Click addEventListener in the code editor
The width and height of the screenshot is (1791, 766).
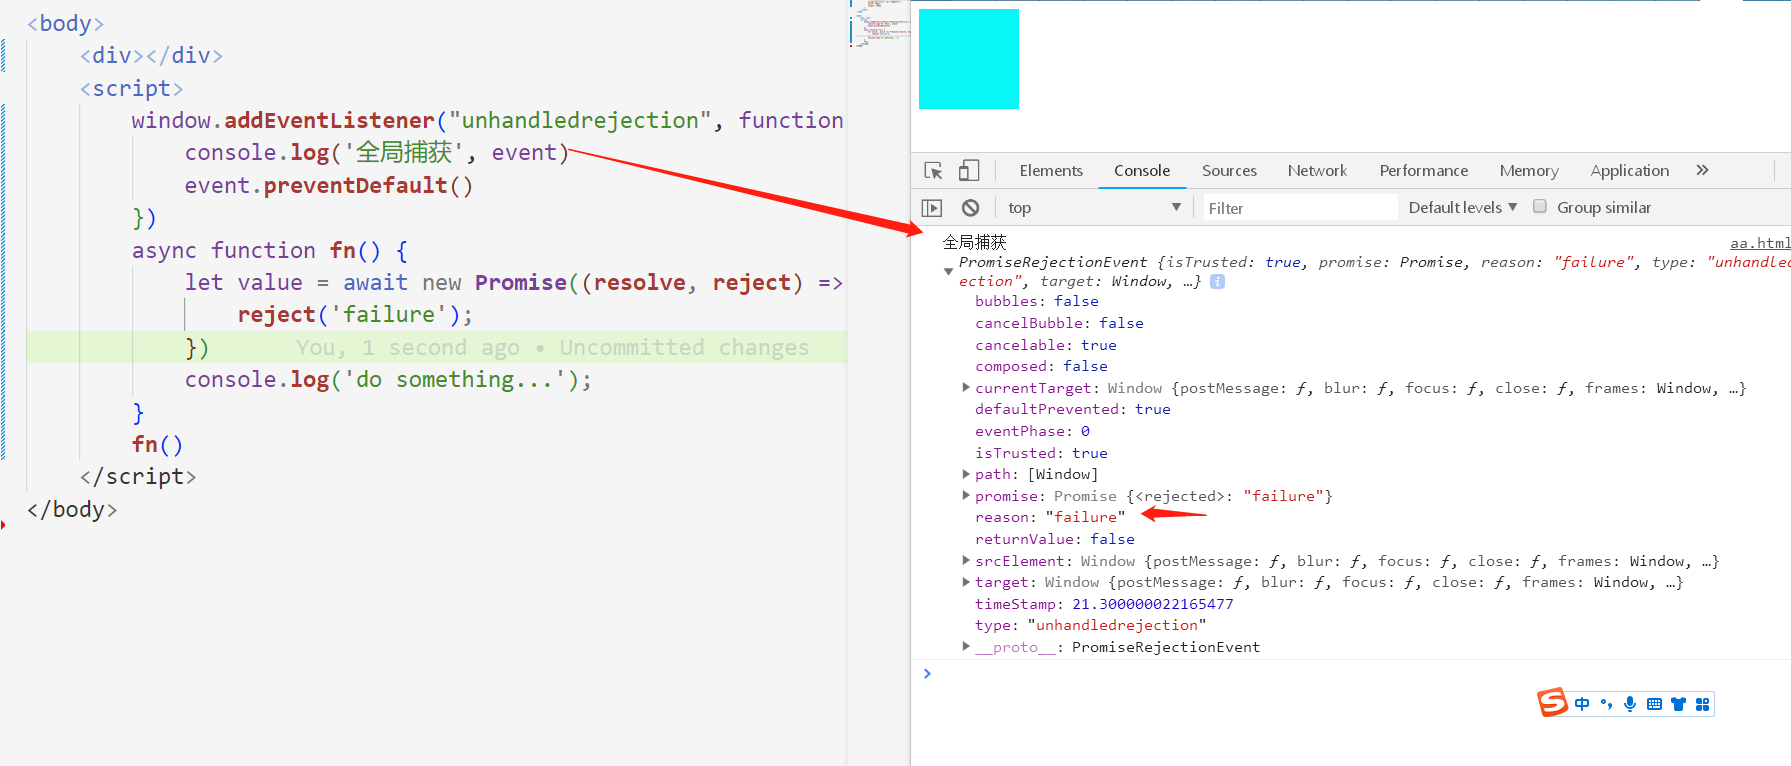point(329,120)
